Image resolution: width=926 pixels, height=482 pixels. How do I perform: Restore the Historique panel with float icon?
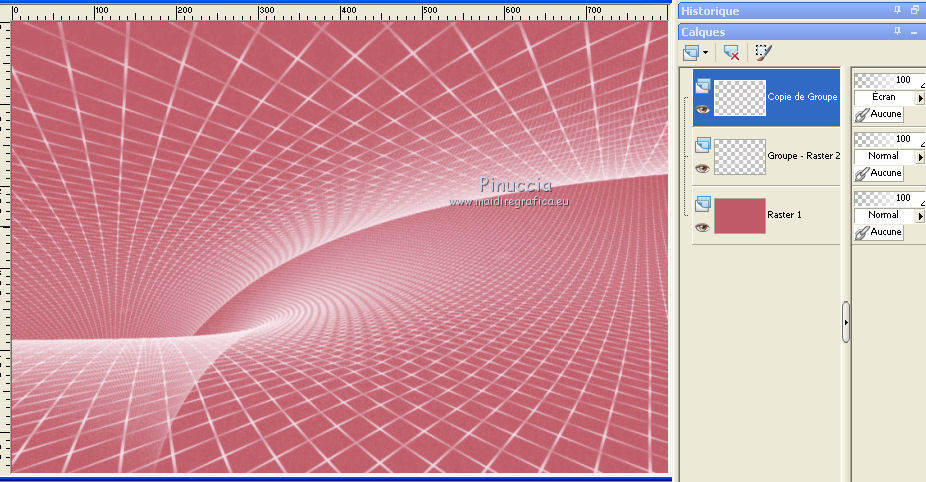click(914, 10)
